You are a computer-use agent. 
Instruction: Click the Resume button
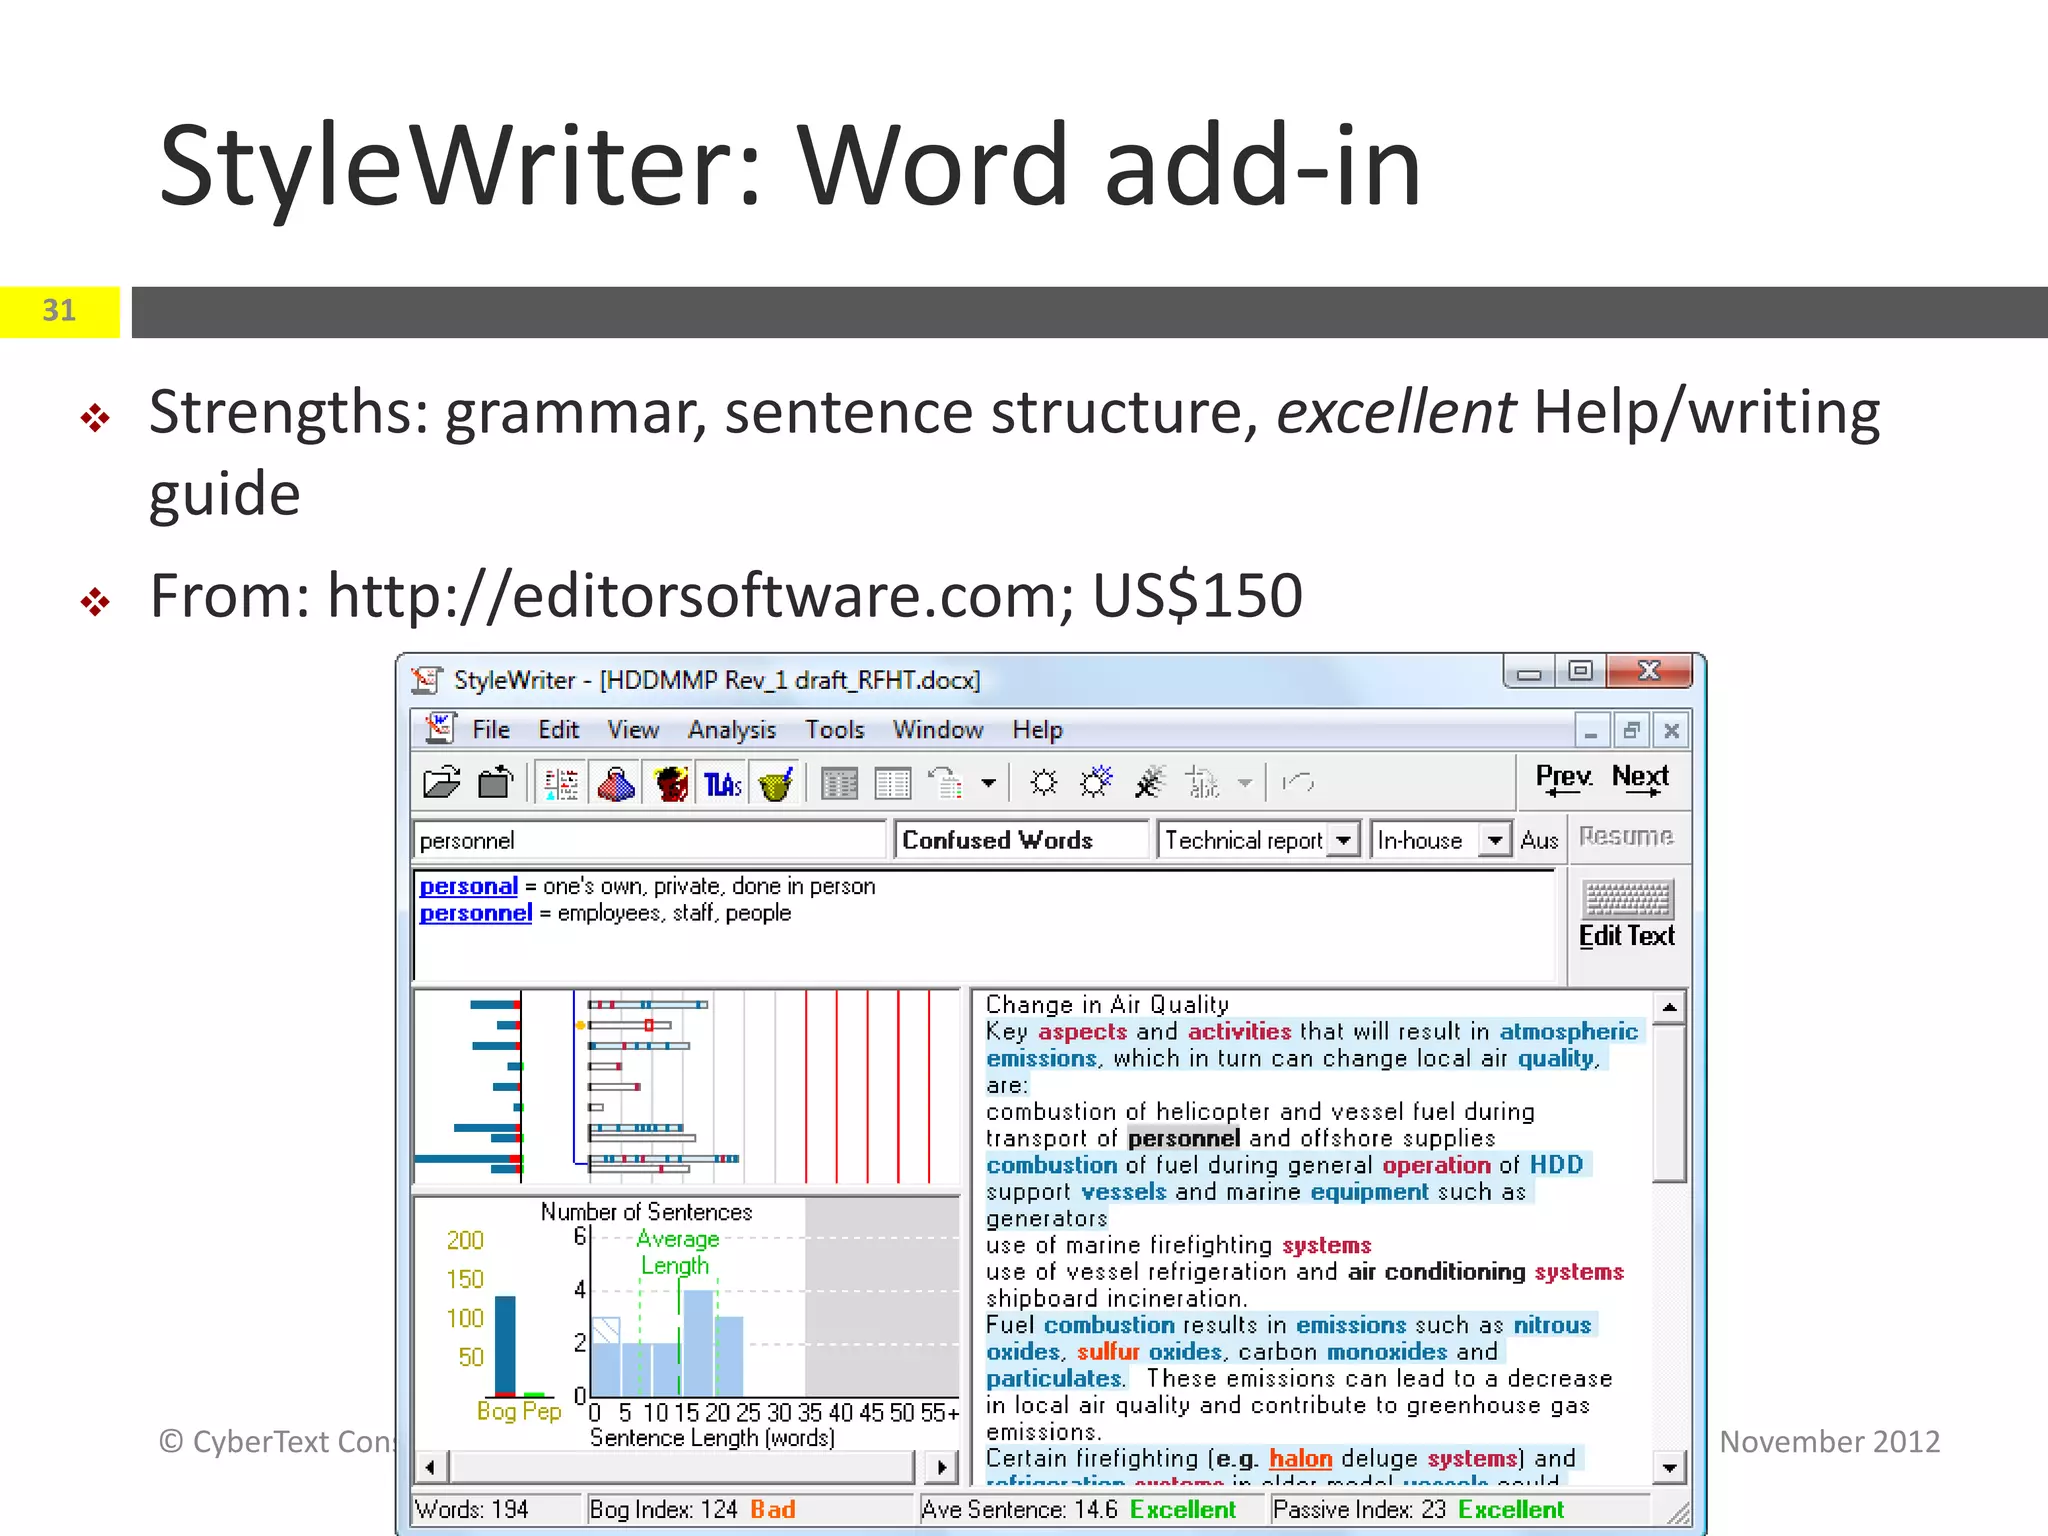coord(1626,837)
